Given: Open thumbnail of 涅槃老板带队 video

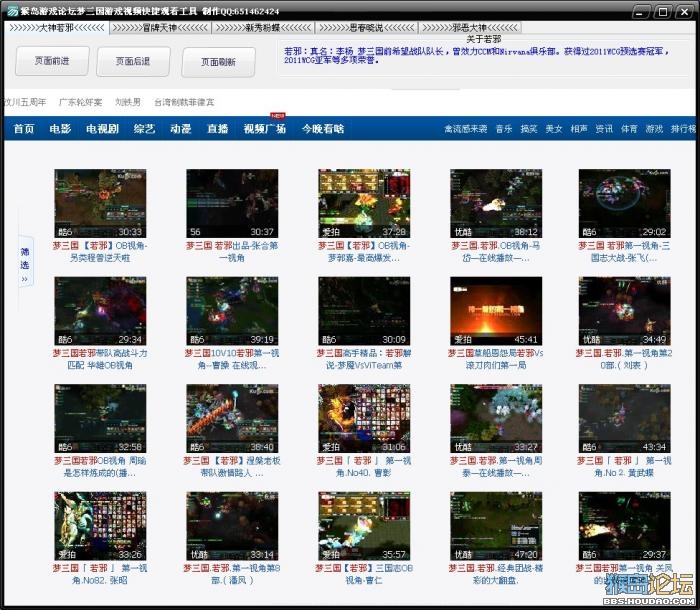Looking at the screenshot, I should (232, 418).
